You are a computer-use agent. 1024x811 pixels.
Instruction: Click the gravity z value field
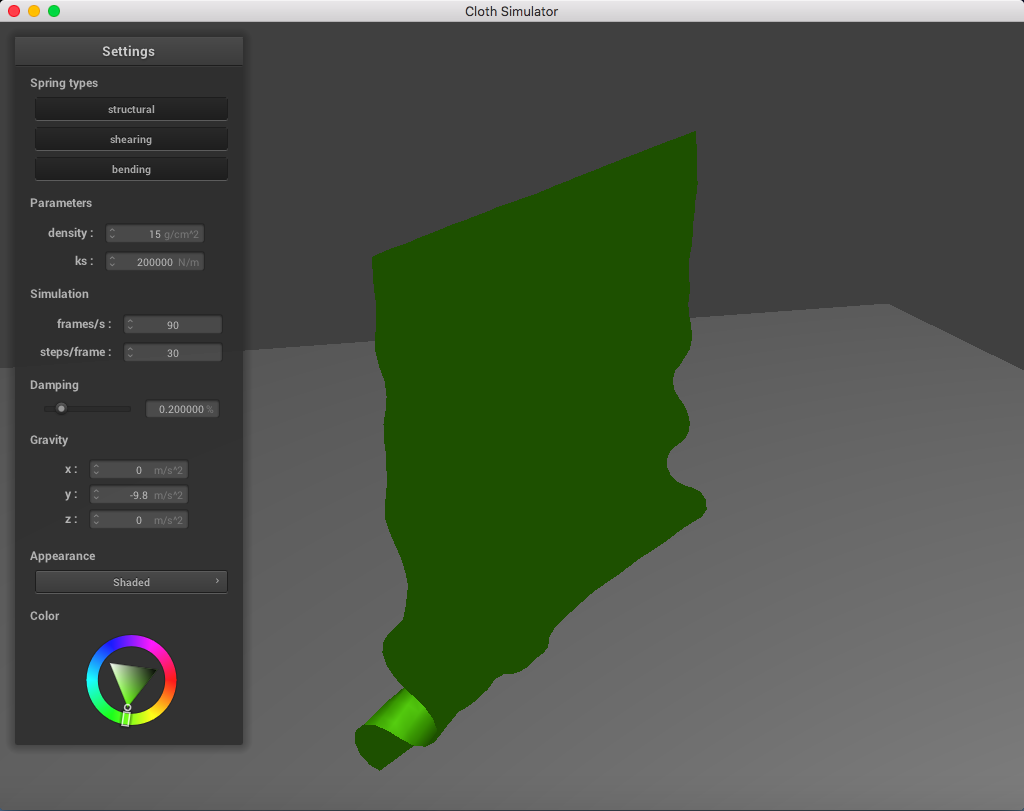[139, 520]
